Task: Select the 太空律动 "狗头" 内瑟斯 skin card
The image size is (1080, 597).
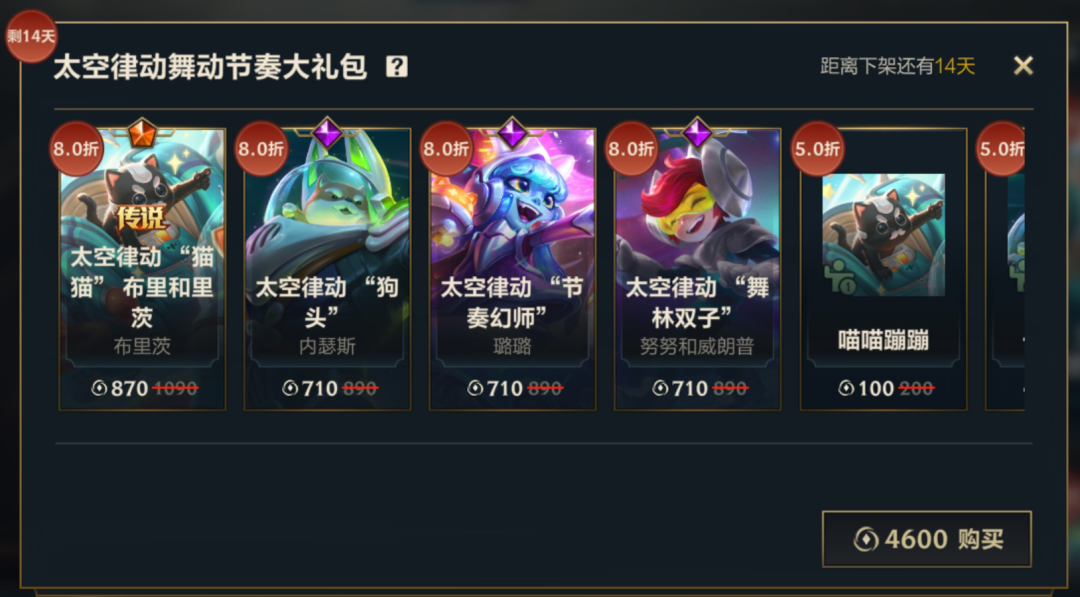Action: pos(327,269)
